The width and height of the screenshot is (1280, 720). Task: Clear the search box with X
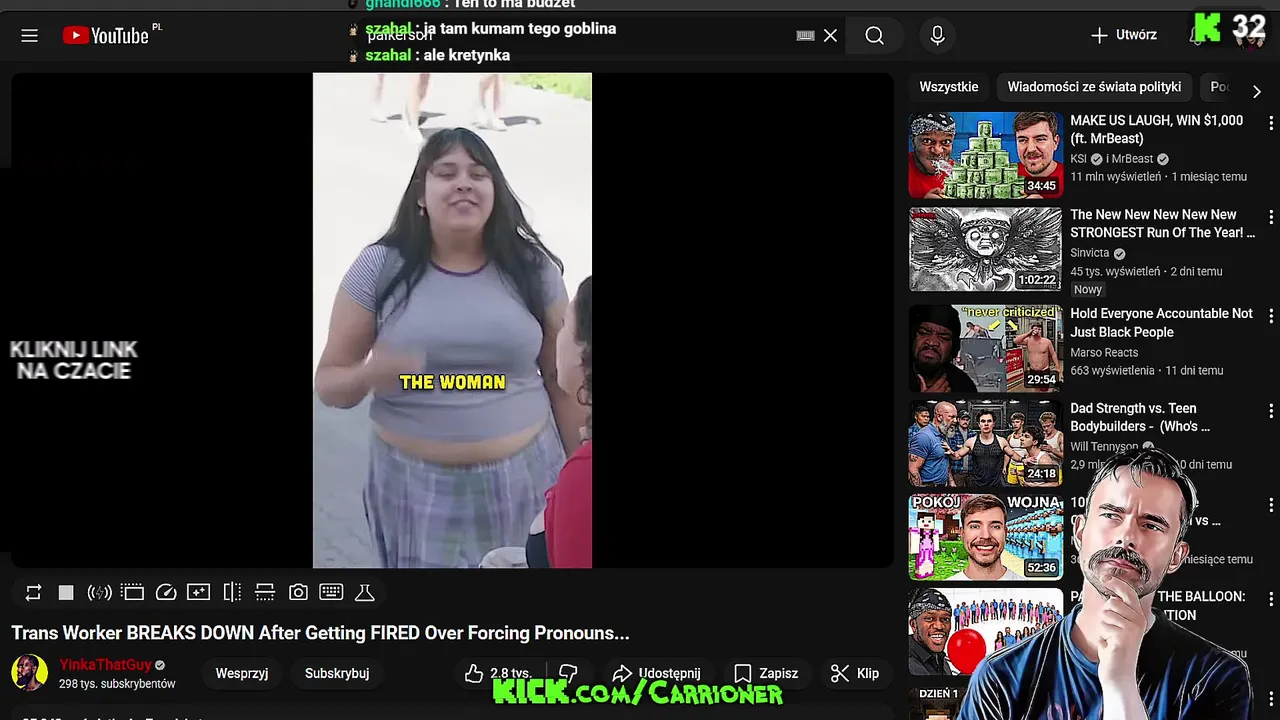[830, 36]
